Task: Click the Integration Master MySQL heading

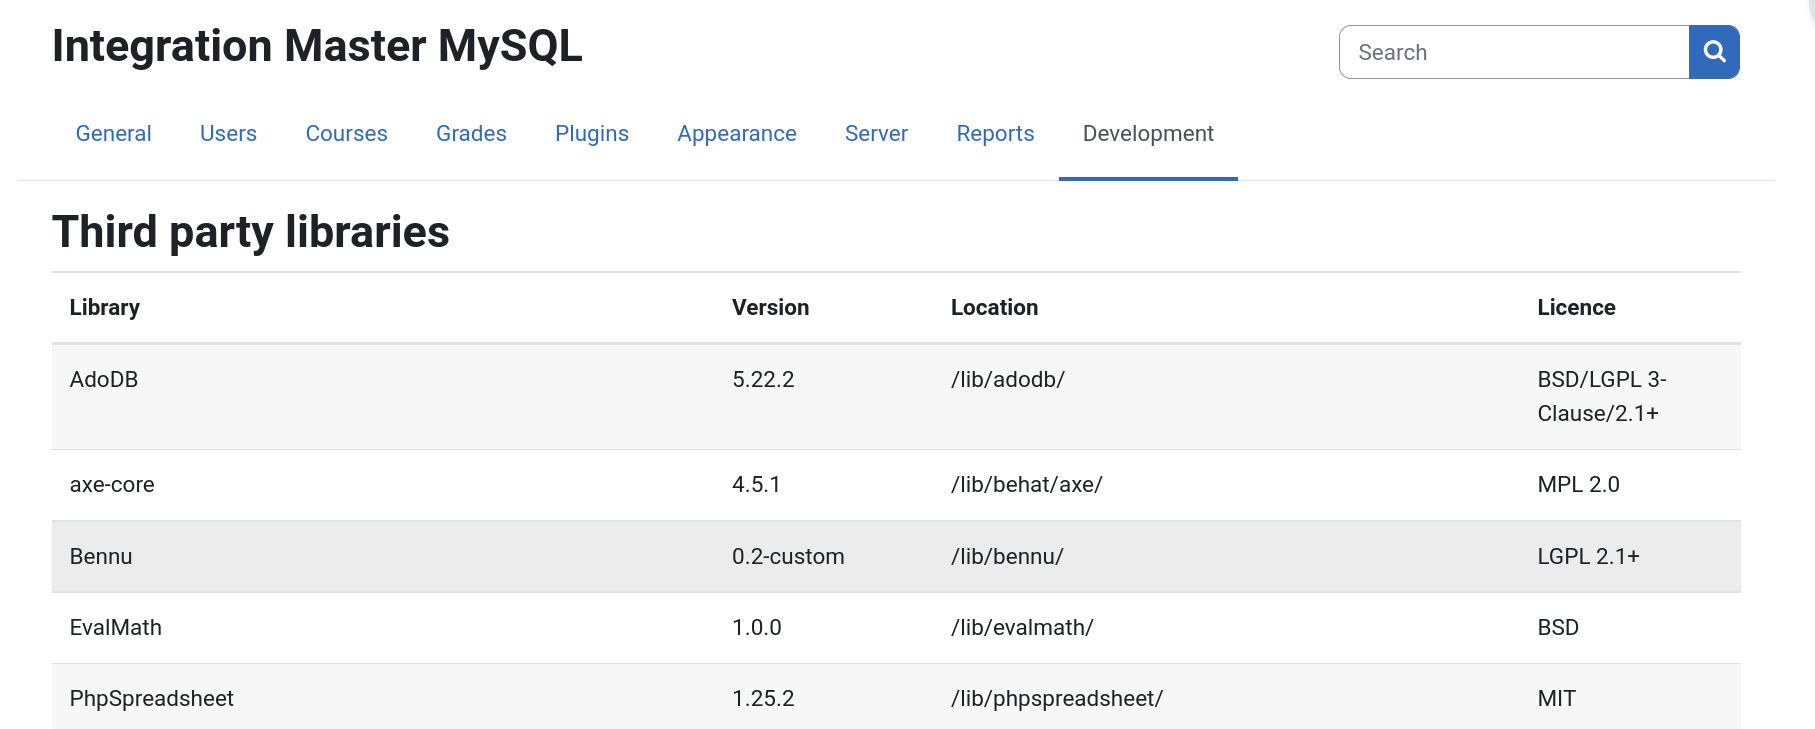Action: coord(317,46)
